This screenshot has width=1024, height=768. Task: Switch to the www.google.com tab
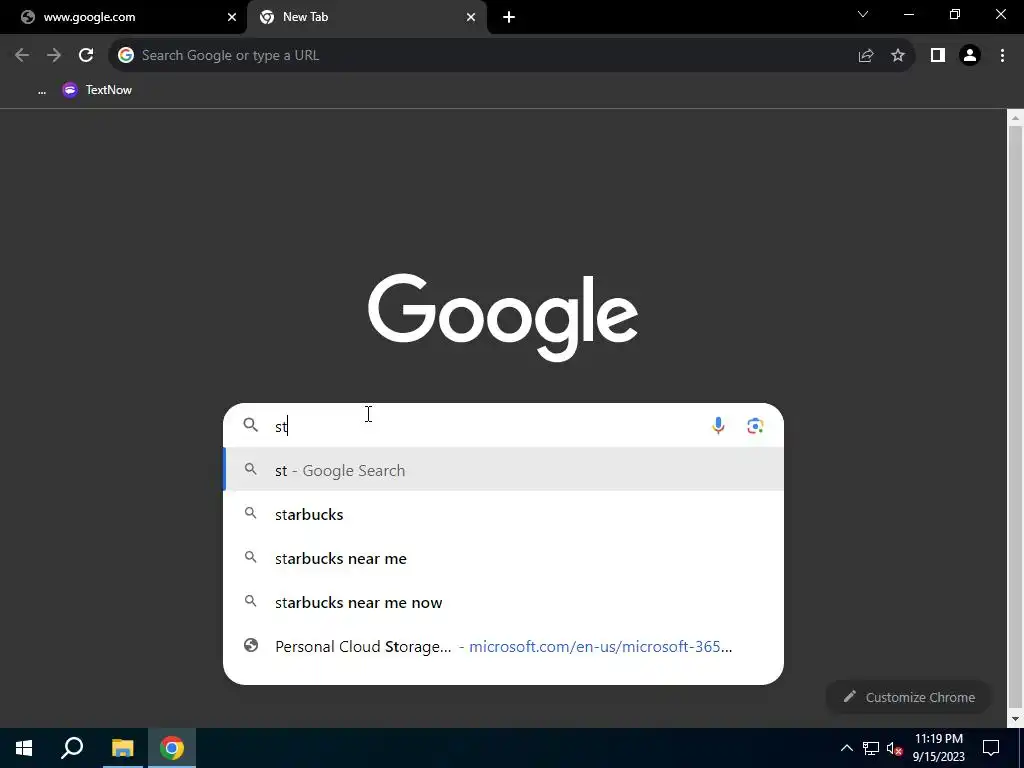pyautogui.click(x=124, y=18)
